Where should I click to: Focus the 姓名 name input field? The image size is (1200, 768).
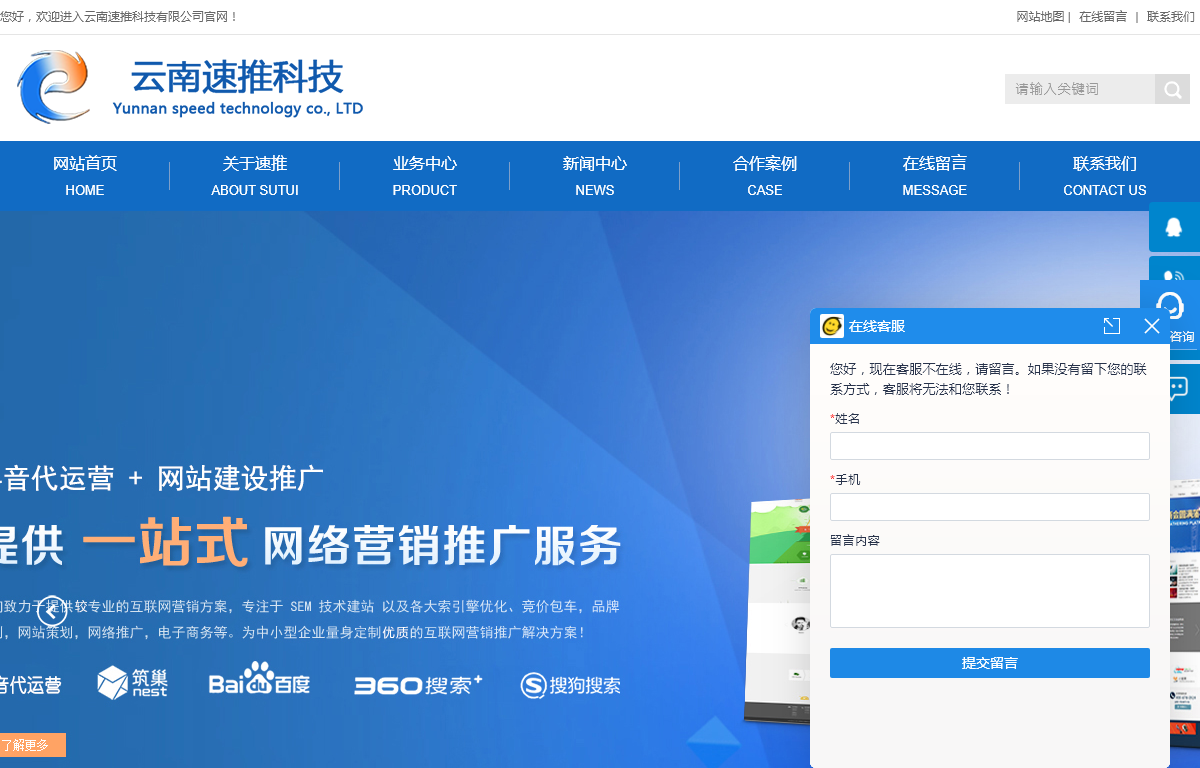[x=990, y=446]
